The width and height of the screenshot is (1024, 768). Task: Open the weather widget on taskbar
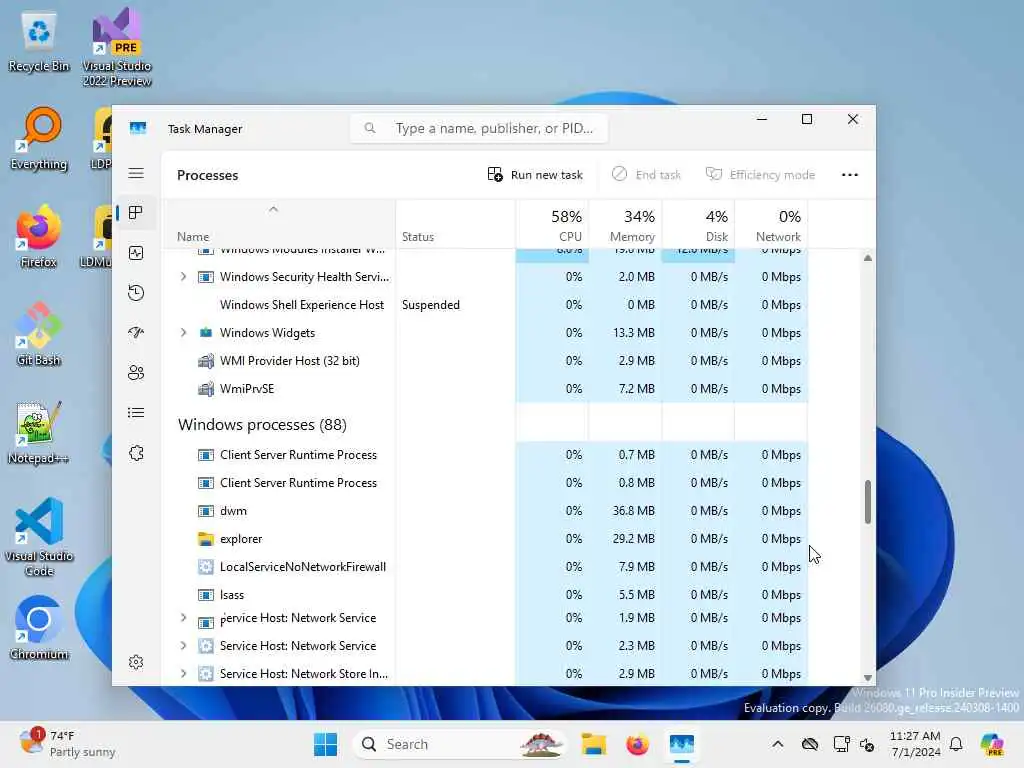[68, 744]
